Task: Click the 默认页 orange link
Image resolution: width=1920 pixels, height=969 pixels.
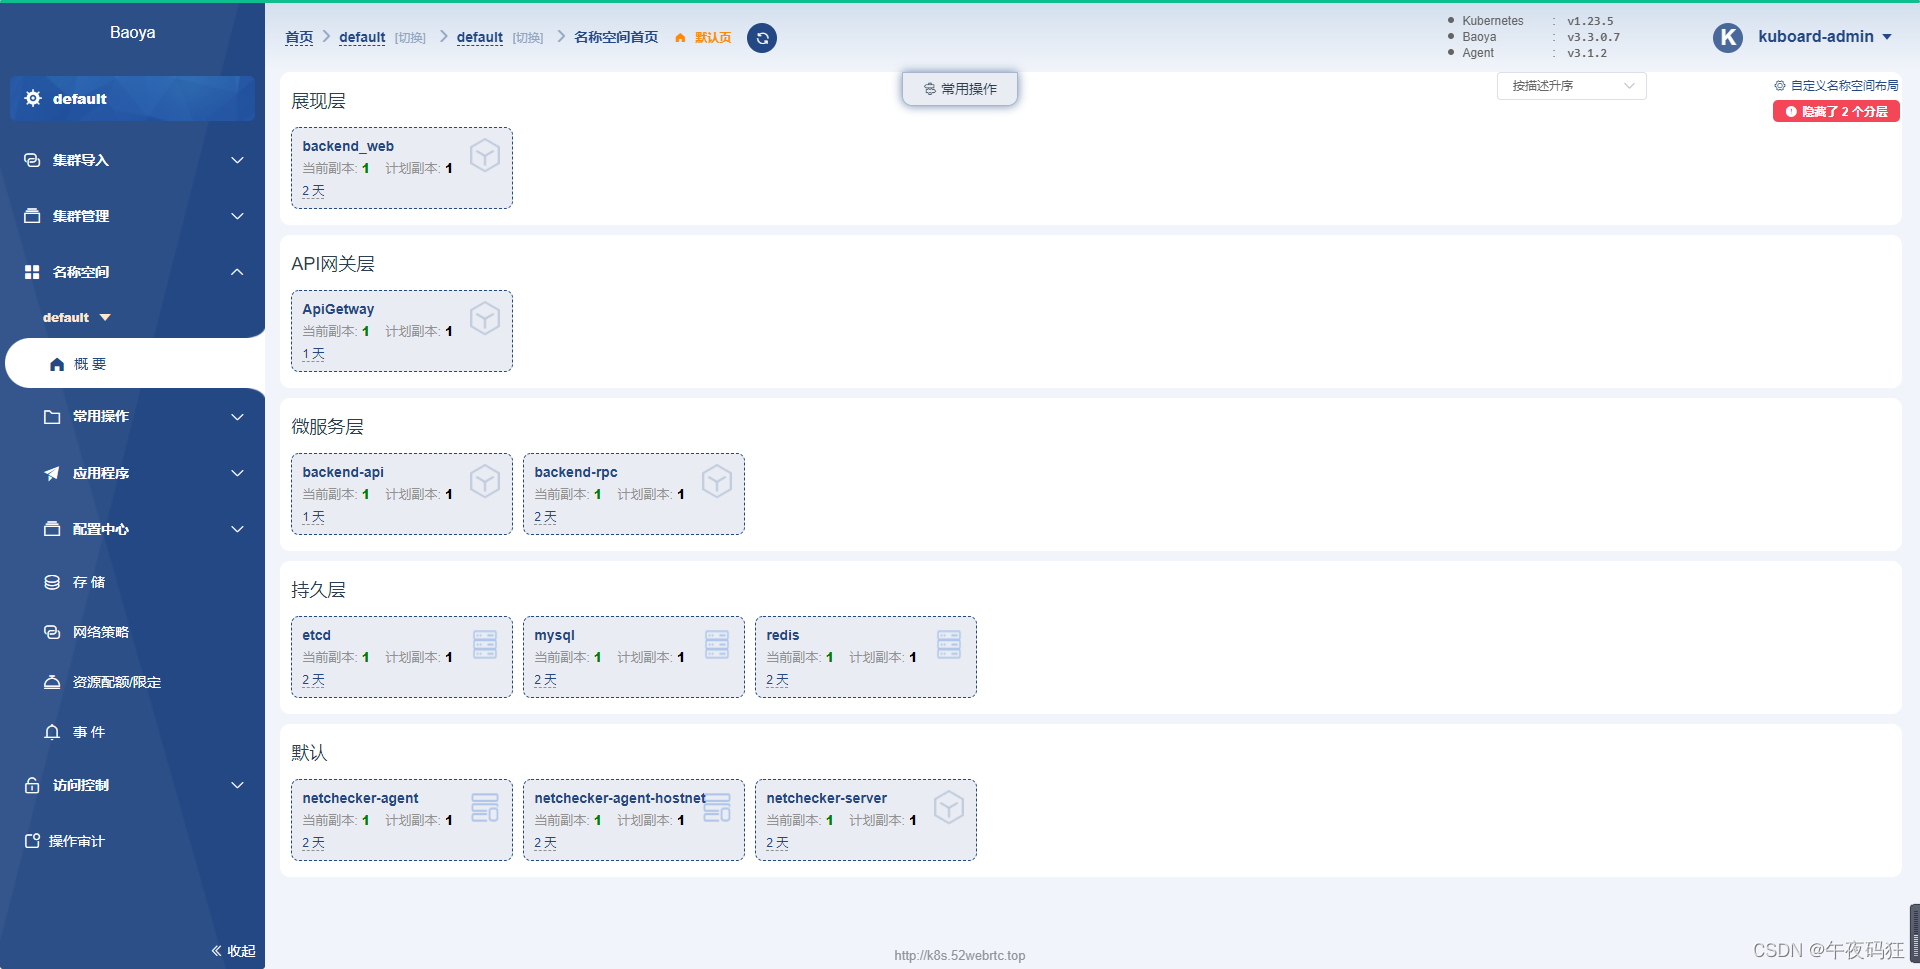Action: [713, 38]
